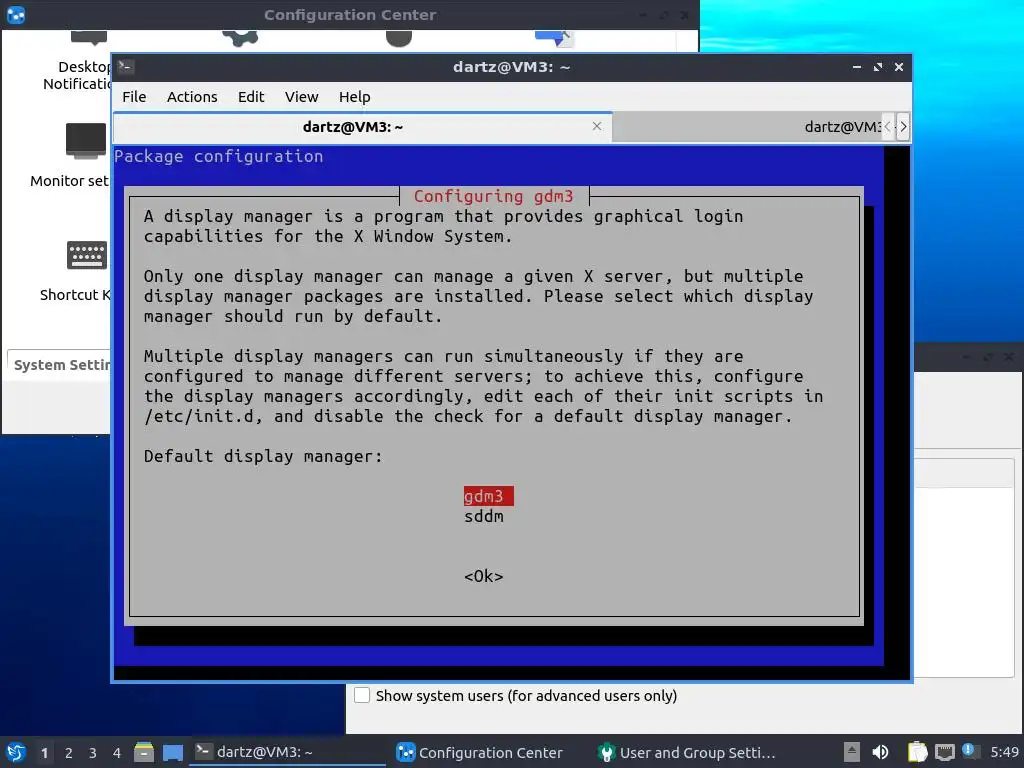Select gdm3 as default display manager
The width and height of the screenshot is (1024, 768).
click(x=488, y=496)
